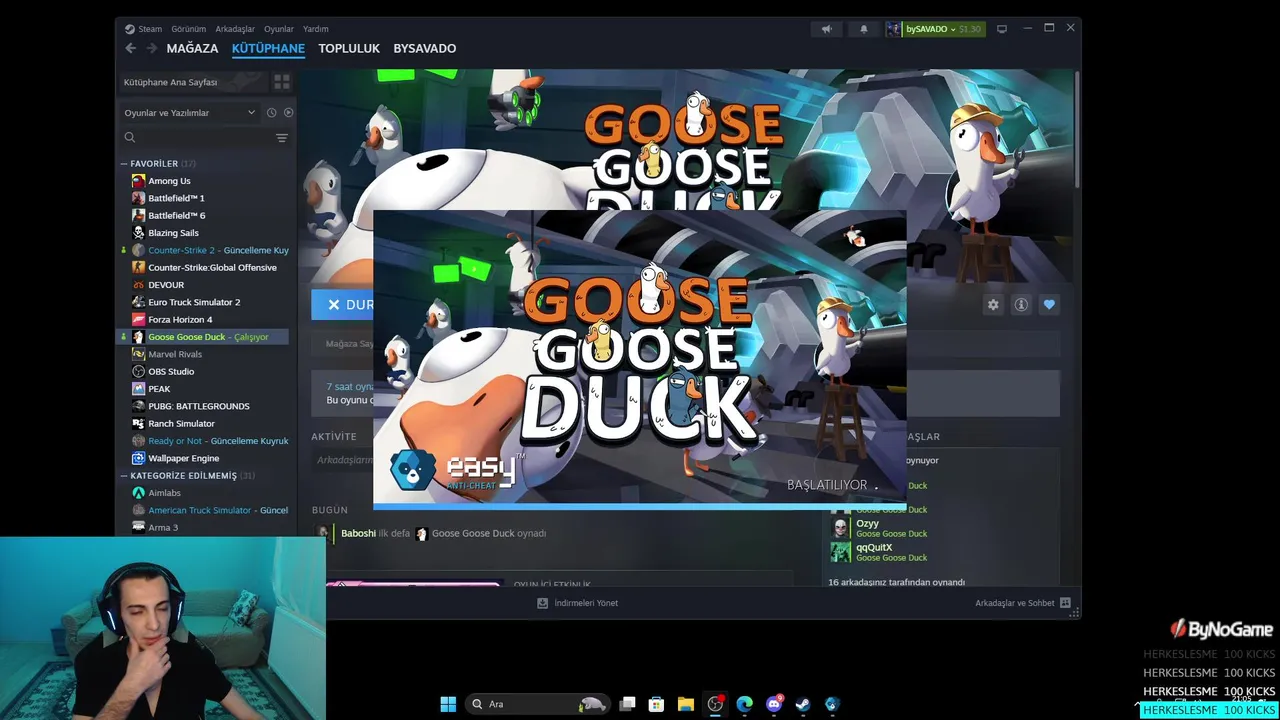Image resolution: width=1280 pixels, height=720 pixels.
Task: Open the notifications bell icon
Action: tap(864, 29)
